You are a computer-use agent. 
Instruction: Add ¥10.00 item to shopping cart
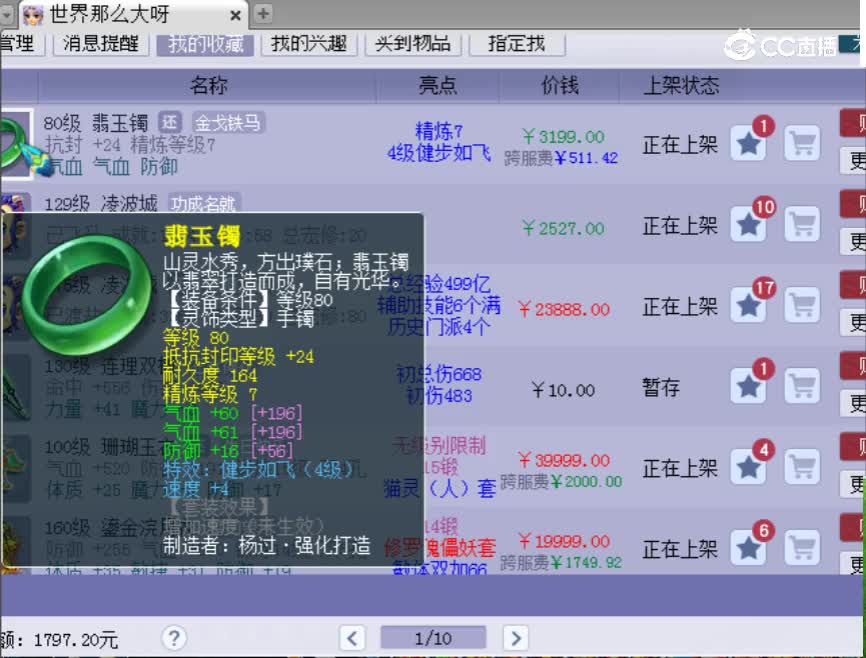802,386
